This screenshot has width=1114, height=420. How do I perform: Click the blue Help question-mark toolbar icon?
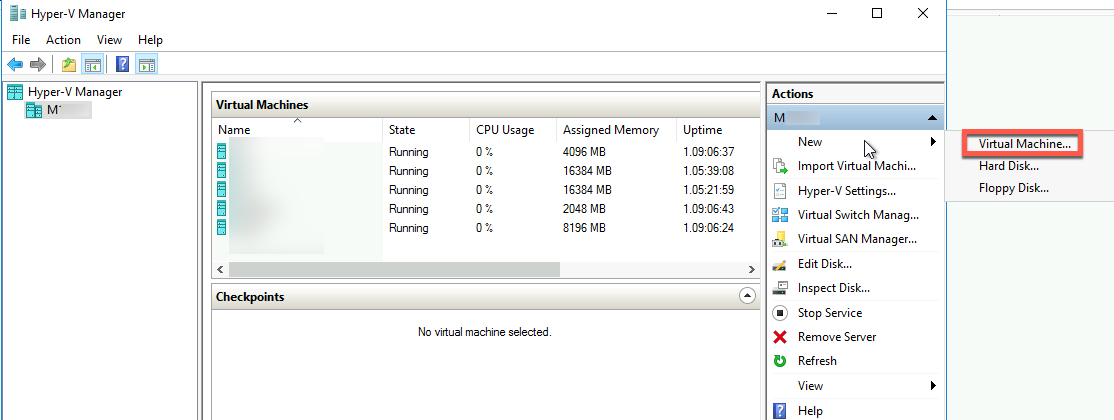click(x=122, y=65)
